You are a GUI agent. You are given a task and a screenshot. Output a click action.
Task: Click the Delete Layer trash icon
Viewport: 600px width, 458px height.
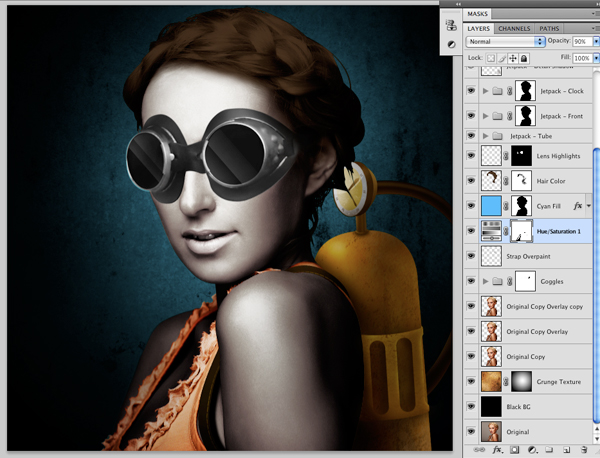(x=584, y=450)
